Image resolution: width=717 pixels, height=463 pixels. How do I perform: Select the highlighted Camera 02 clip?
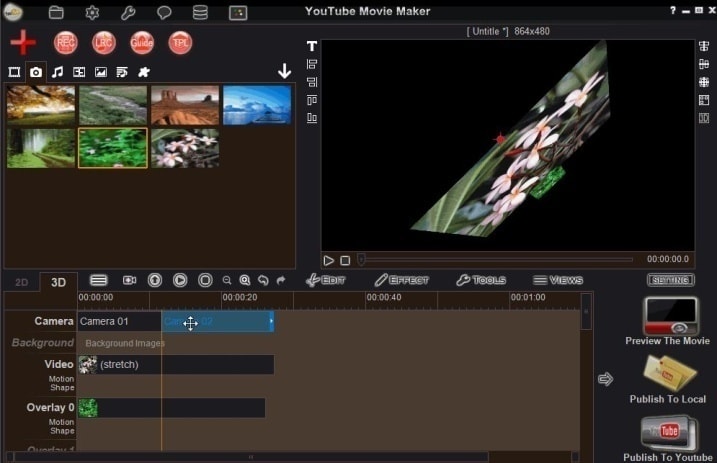(218, 321)
